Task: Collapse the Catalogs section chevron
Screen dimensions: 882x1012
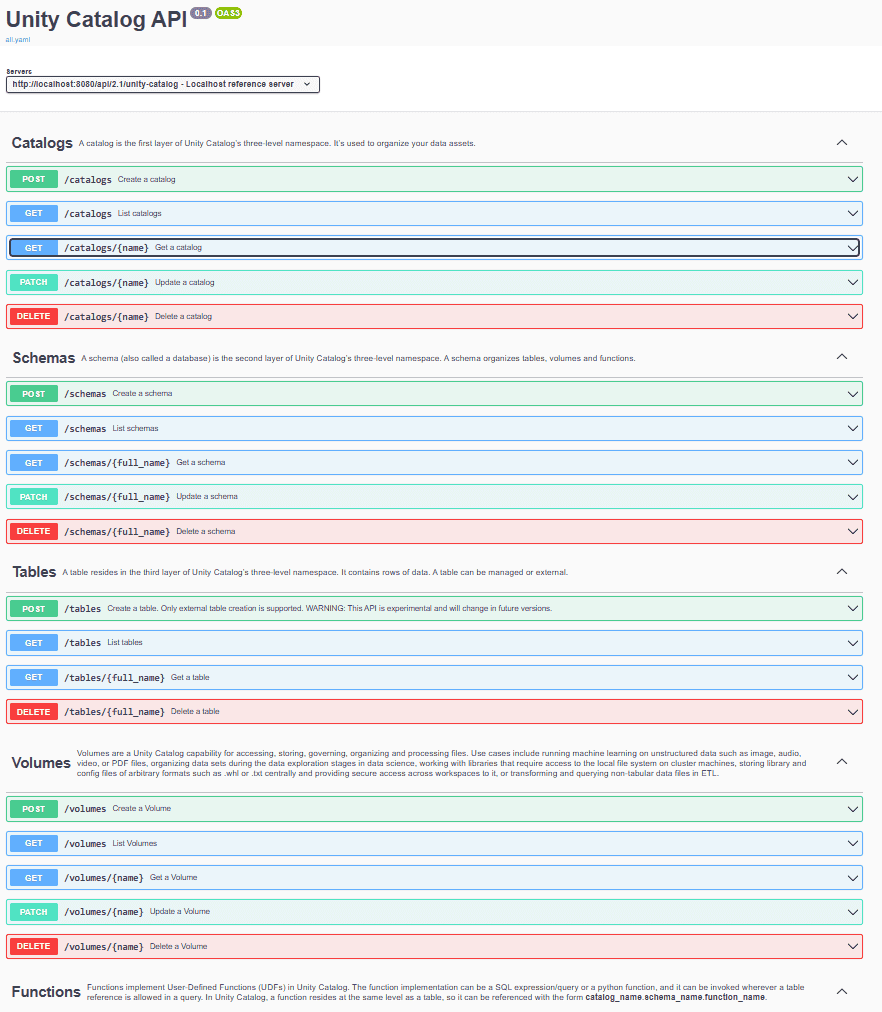Action: [x=841, y=143]
